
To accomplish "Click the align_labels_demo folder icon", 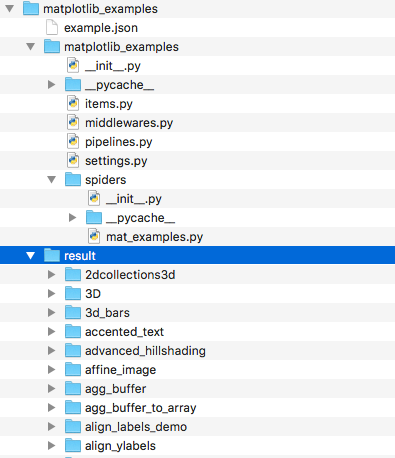I will (x=73, y=426).
